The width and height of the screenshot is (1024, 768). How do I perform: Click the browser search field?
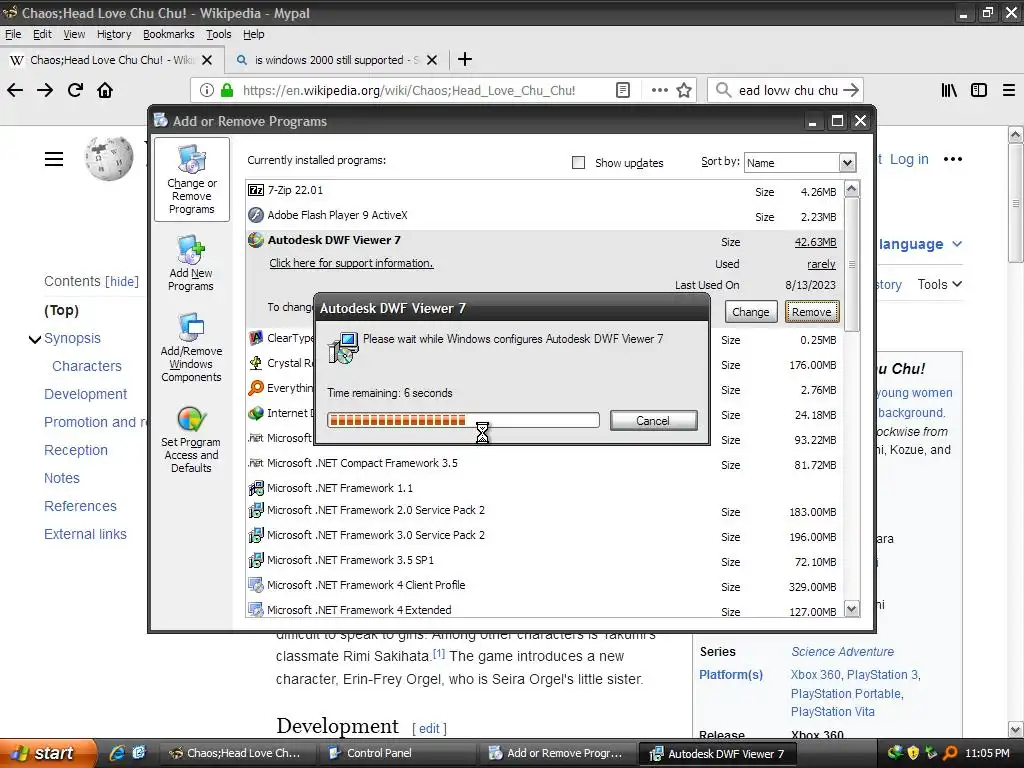tap(788, 90)
